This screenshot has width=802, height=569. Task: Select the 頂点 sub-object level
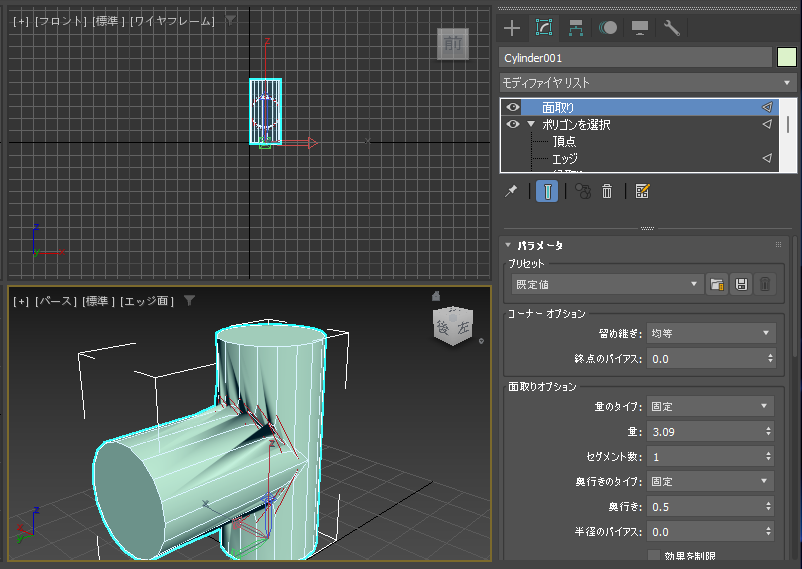click(564, 141)
